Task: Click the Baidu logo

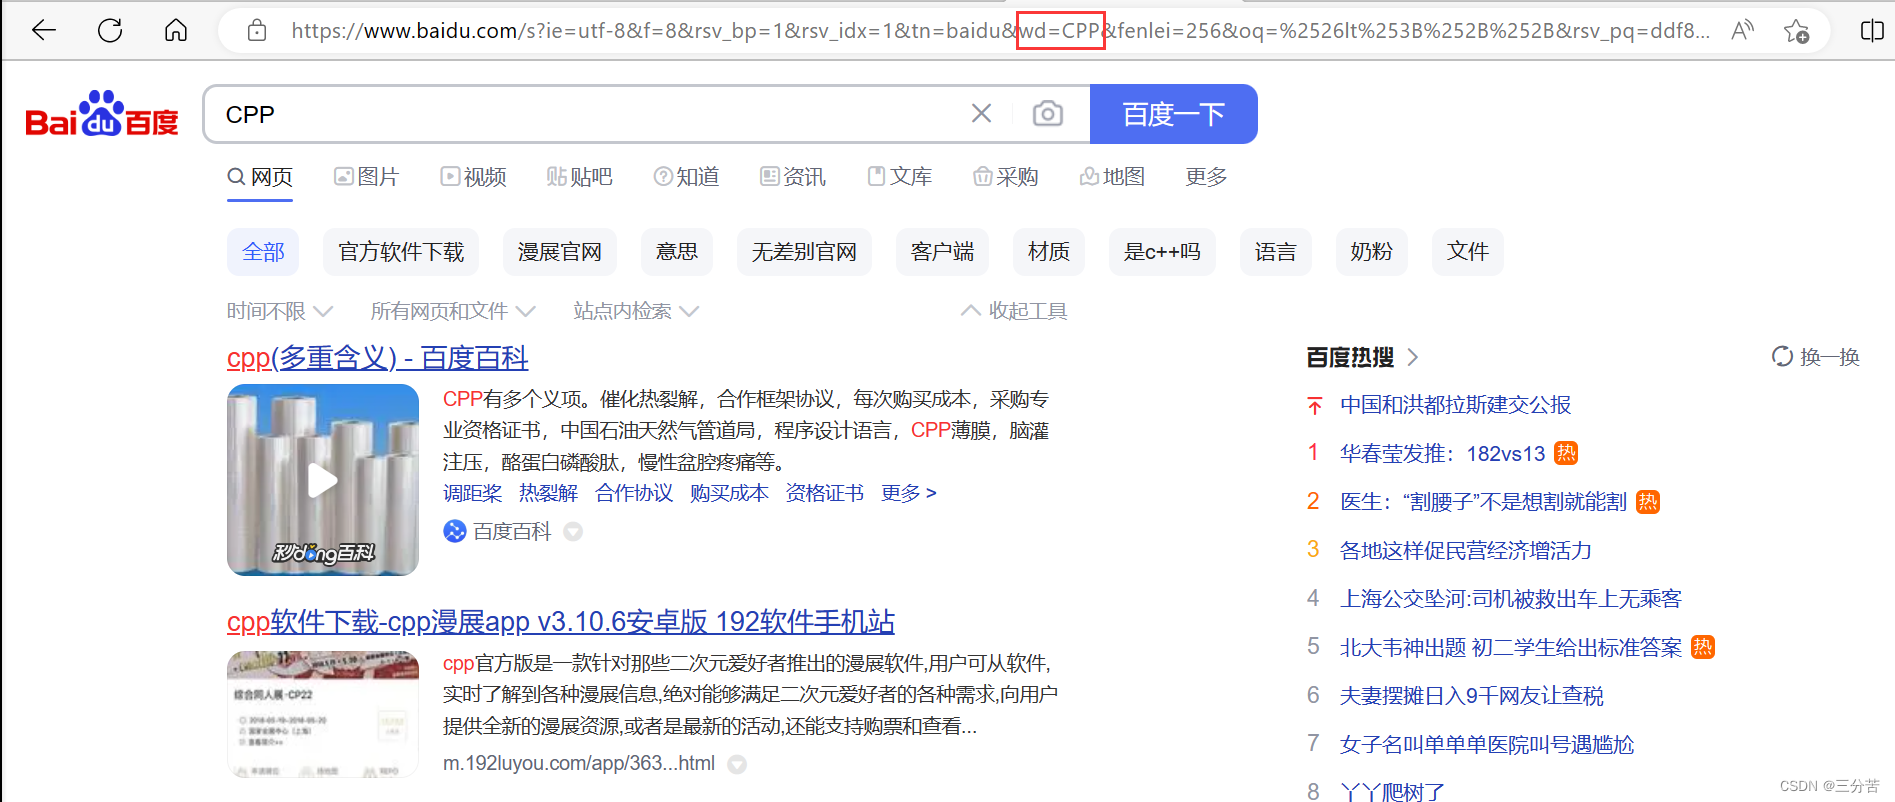Action: 102,114
